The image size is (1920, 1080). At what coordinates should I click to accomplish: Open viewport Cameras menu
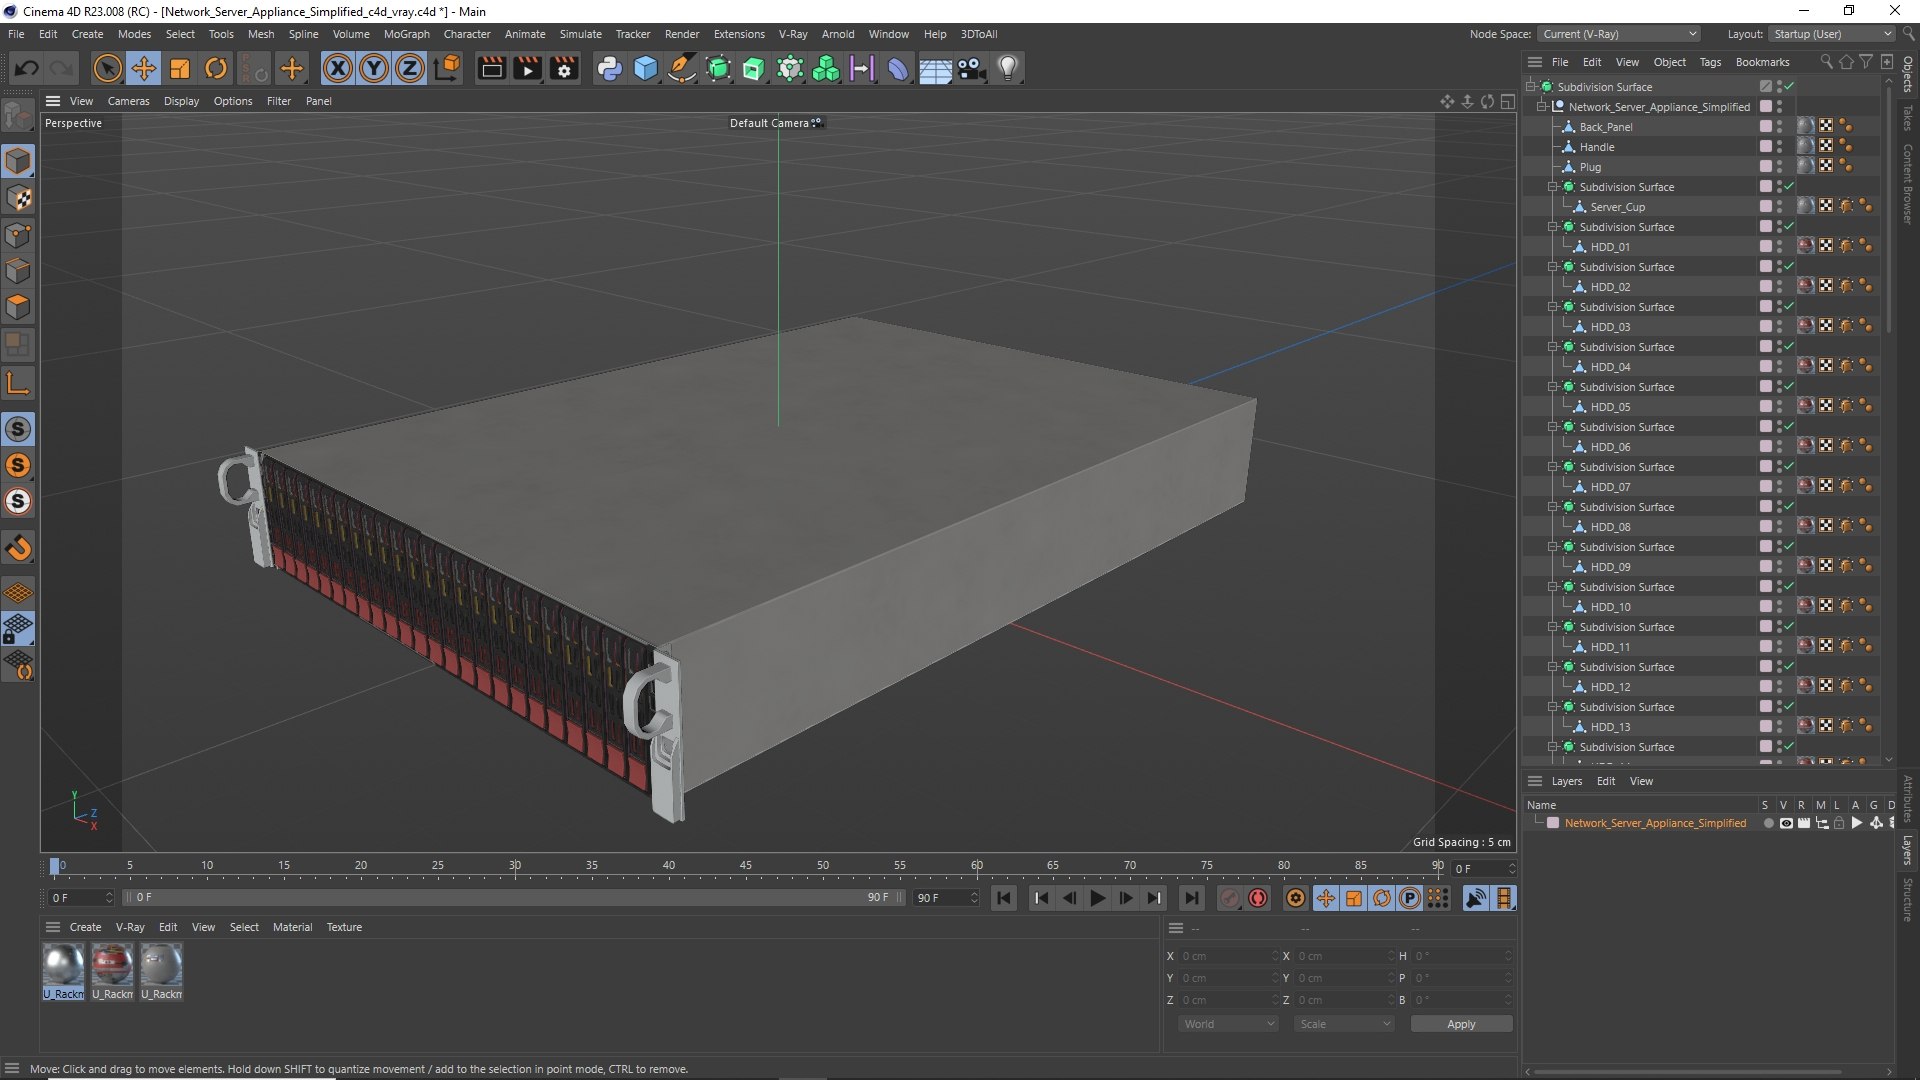[128, 101]
